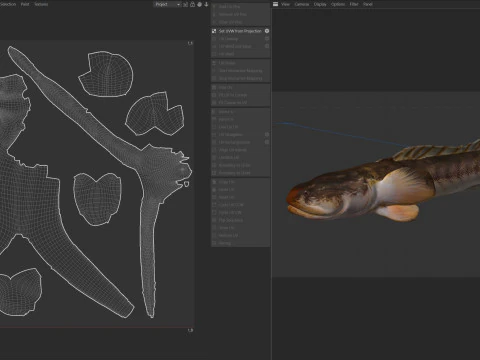Choose the Mirror U command
This screenshot has width=480, height=360.
tap(226, 112)
